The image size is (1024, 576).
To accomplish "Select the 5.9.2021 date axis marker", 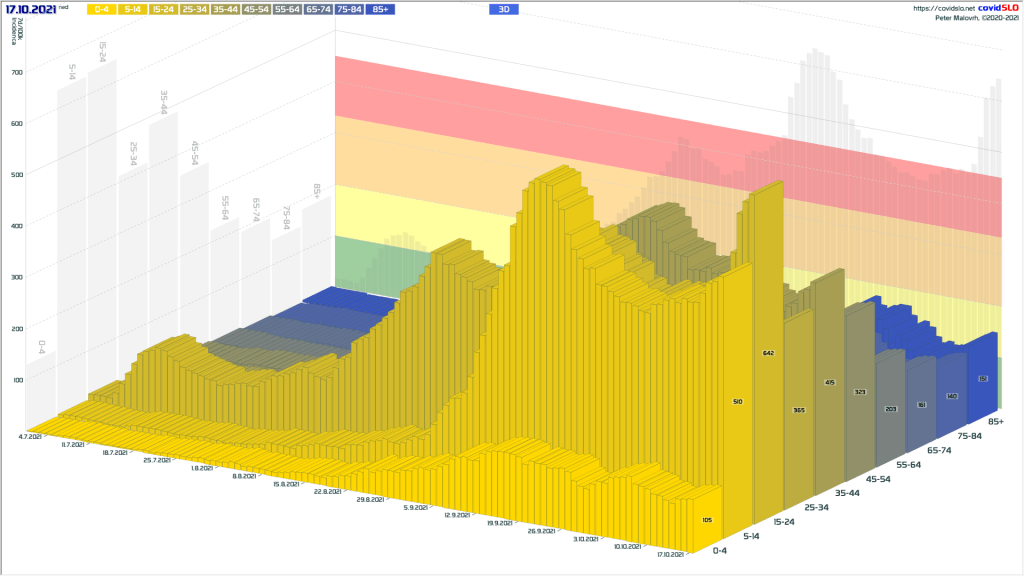I will [416, 508].
